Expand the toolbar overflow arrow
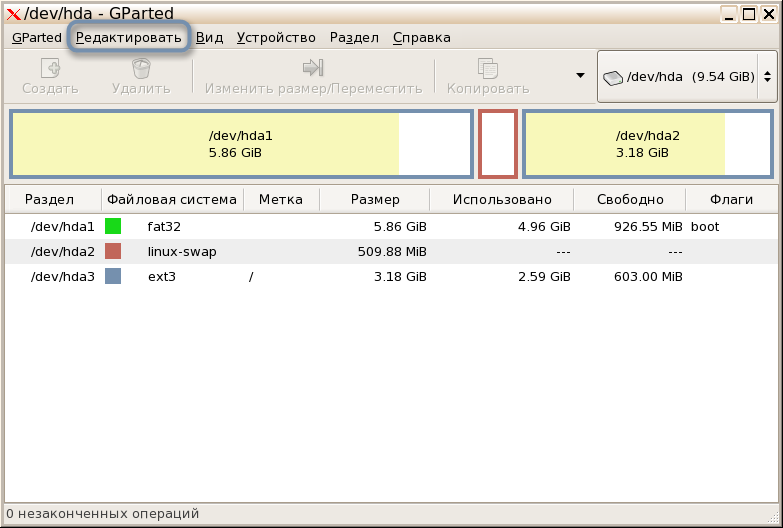Screen dimensions: 783x528 pos(579,76)
